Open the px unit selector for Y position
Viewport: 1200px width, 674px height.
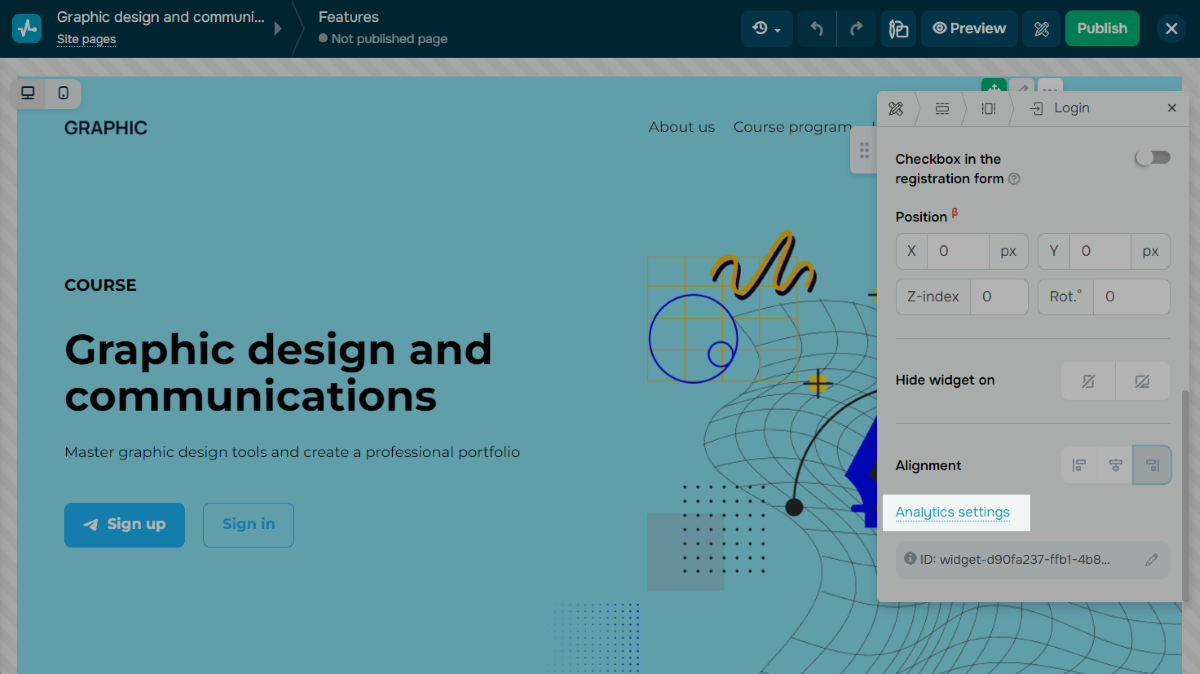(x=1150, y=252)
